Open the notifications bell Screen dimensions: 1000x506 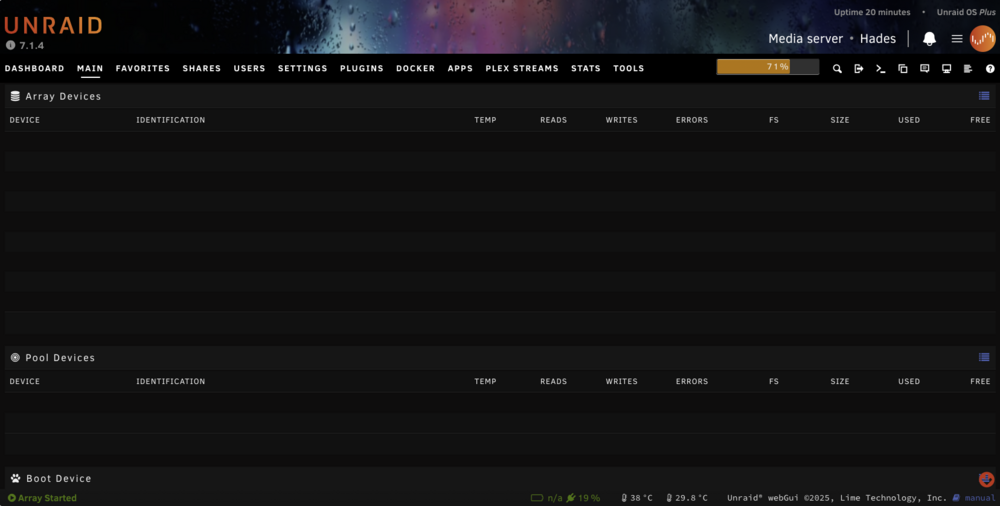click(x=929, y=39)
